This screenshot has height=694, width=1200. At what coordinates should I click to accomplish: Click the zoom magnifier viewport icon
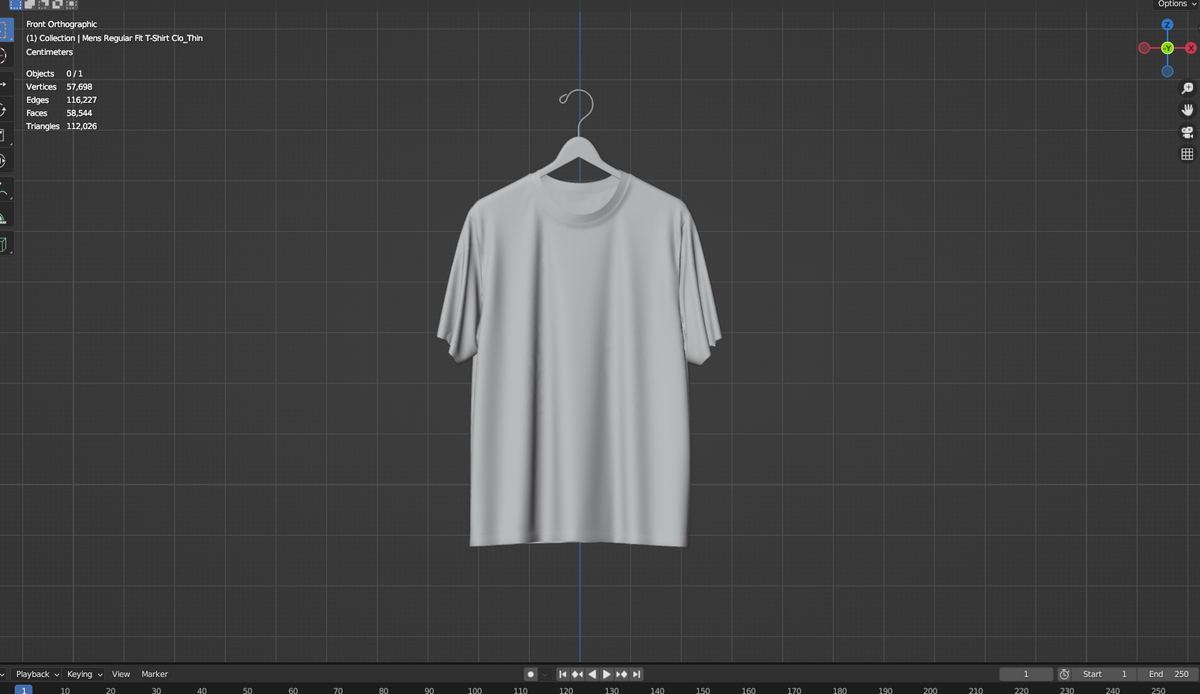pos(1187,88)
